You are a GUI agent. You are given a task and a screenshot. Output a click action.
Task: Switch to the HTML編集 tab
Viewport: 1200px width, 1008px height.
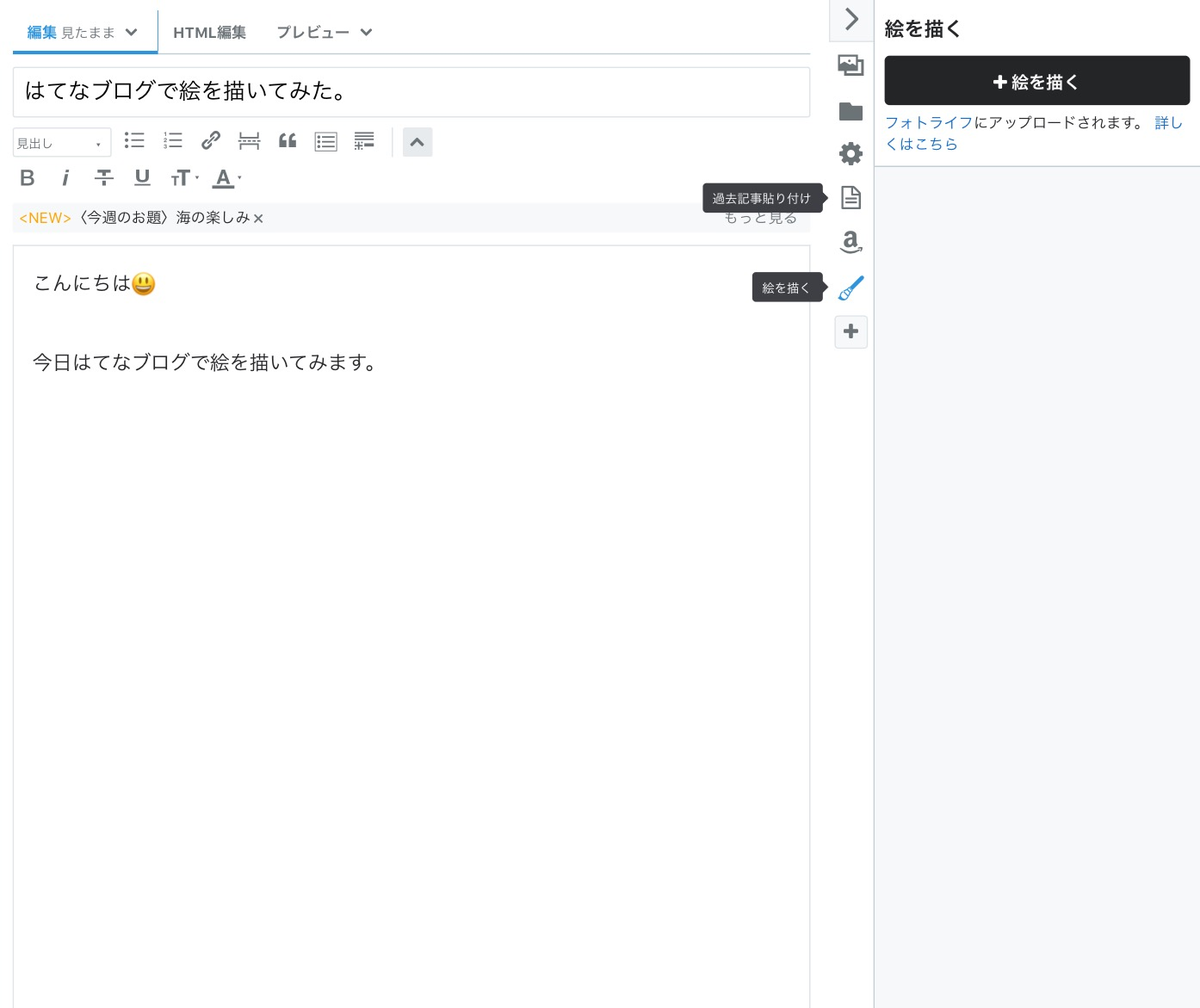210,32
